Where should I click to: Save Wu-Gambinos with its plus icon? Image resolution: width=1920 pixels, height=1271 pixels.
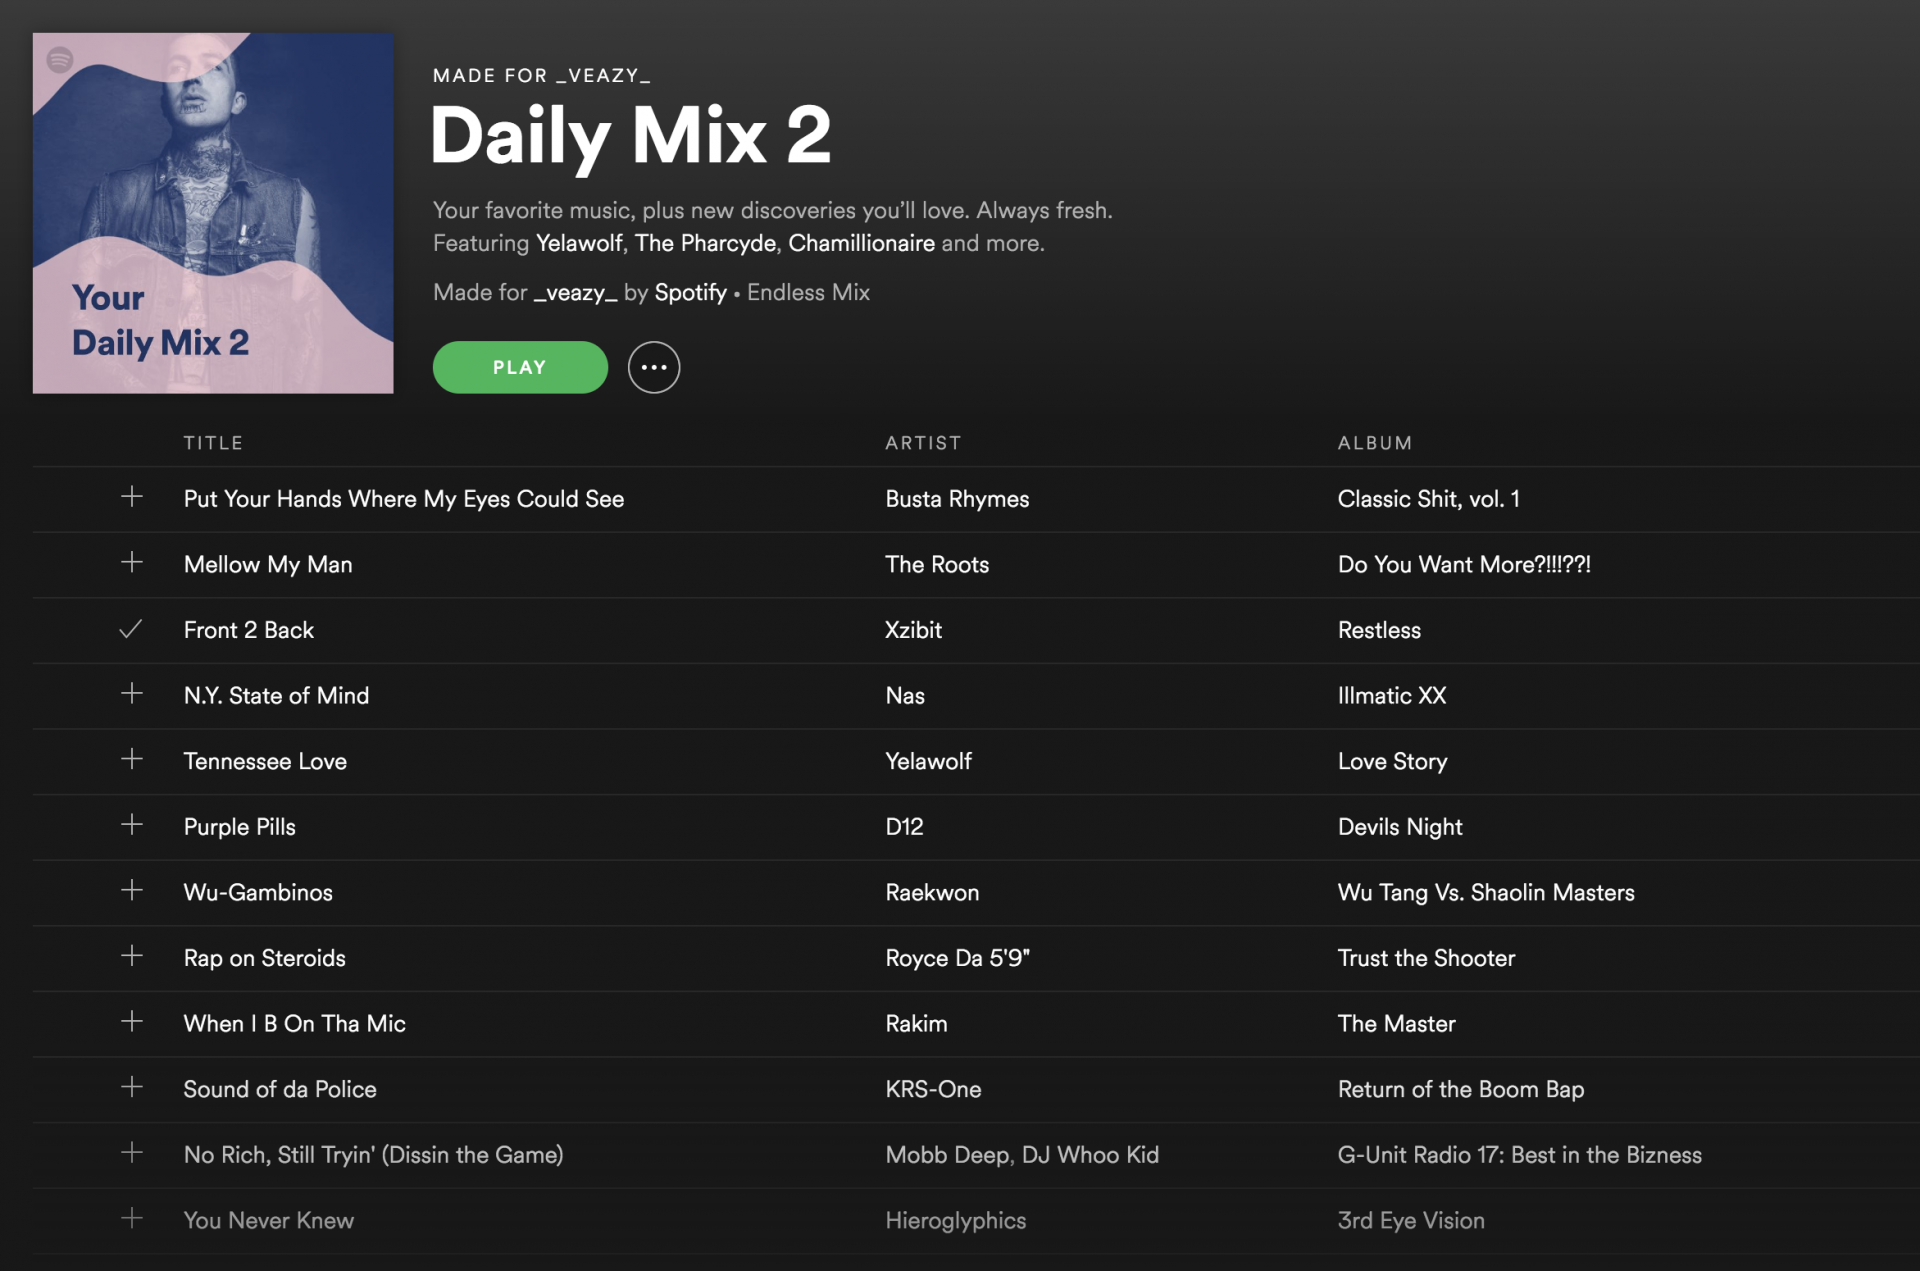point(131,890)
